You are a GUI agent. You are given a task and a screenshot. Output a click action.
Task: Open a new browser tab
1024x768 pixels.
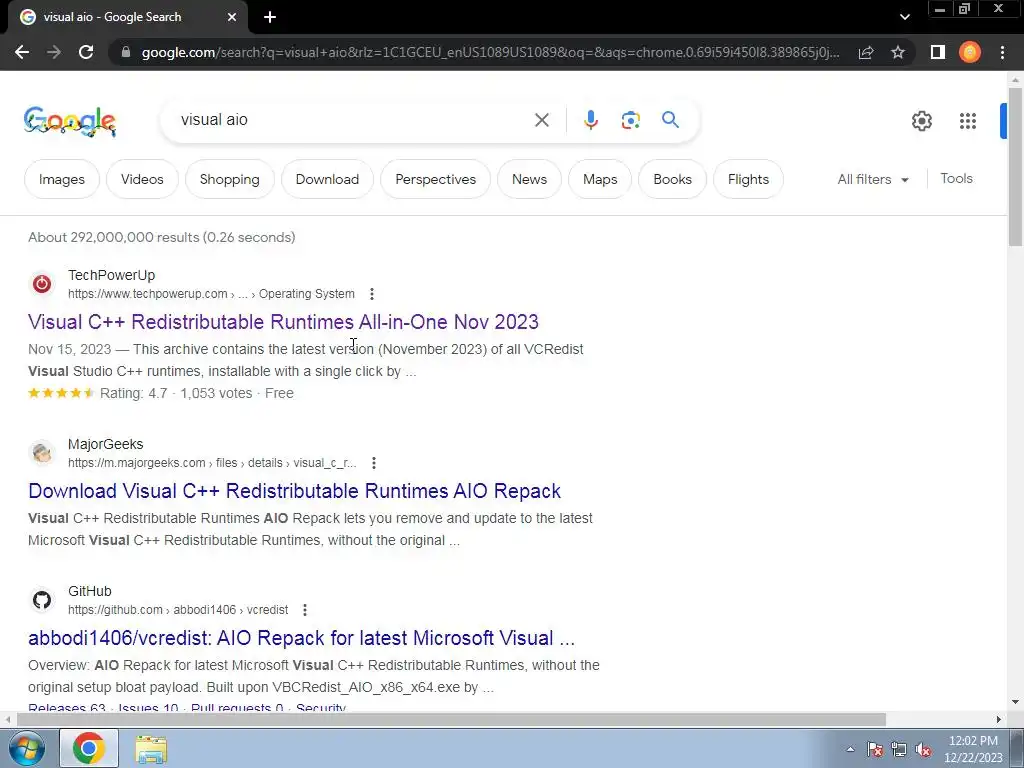270,17
